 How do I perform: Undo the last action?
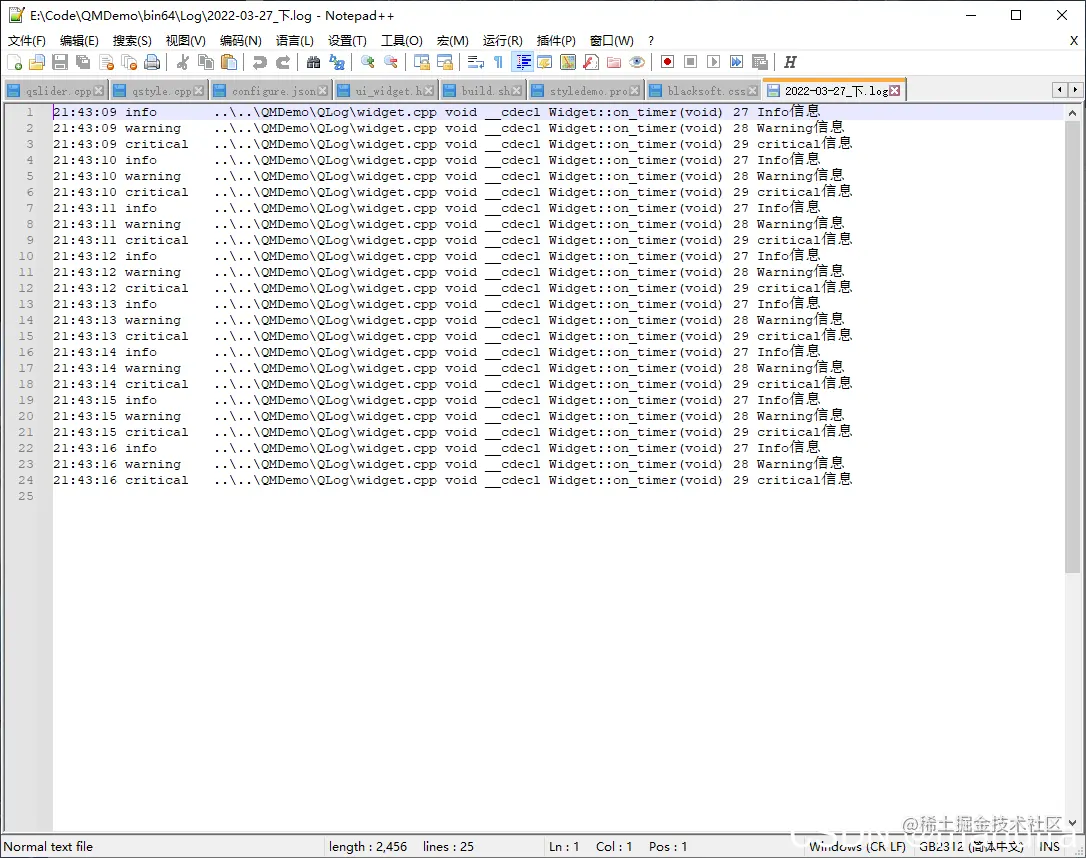[260, 62]
